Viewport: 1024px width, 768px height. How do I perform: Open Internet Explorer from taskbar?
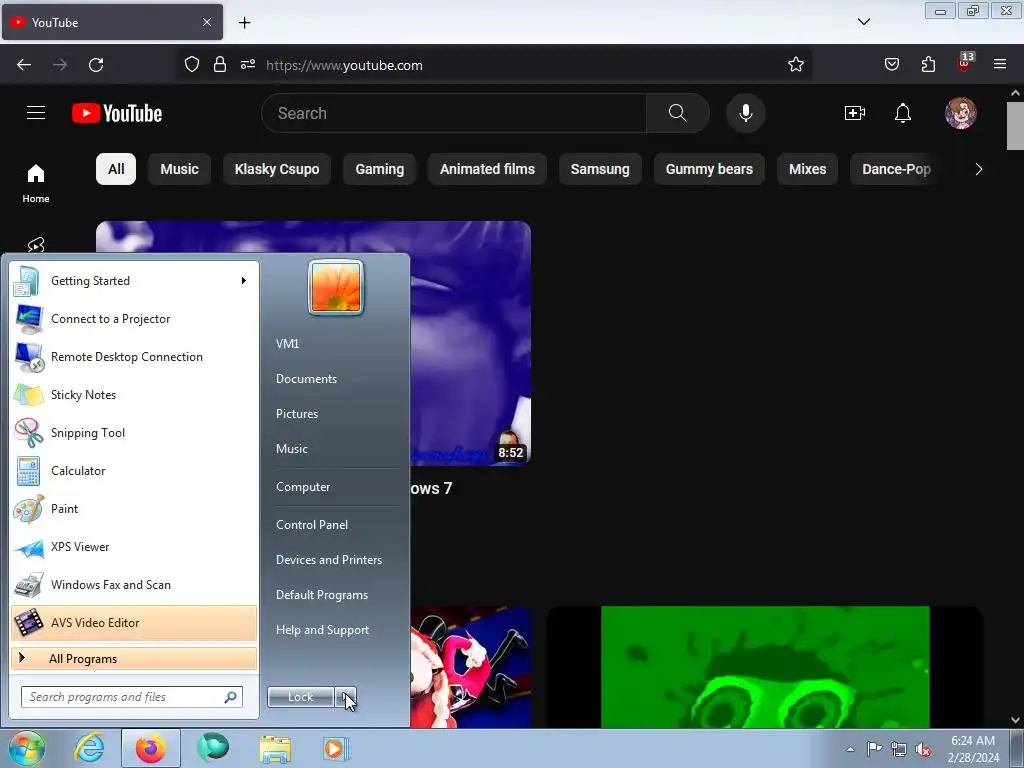[89, 748]
